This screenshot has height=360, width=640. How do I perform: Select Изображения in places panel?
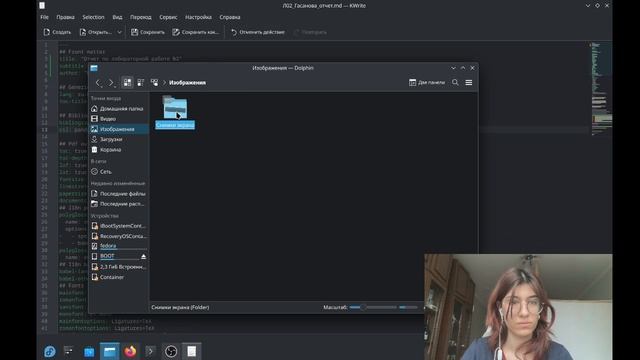(x=118, y=129)
